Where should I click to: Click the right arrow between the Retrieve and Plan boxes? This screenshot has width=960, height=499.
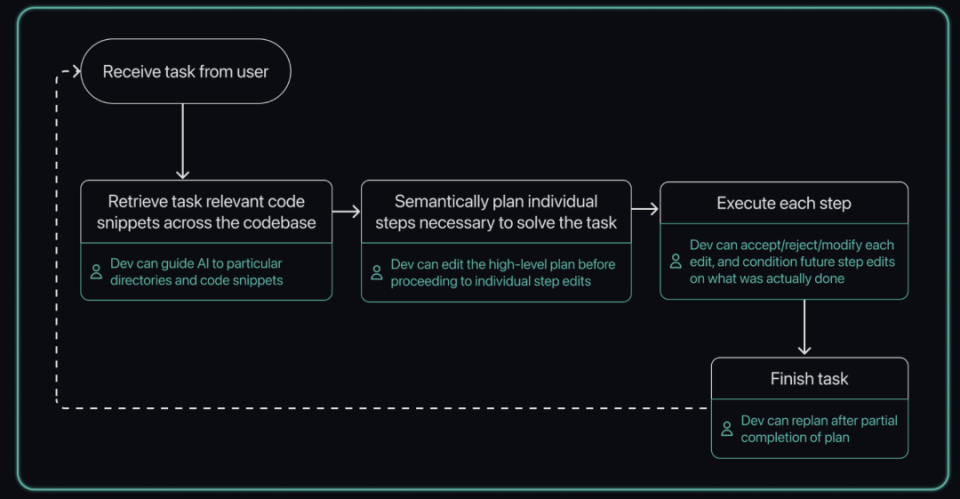pyautogui.click(x=346, y=212)
